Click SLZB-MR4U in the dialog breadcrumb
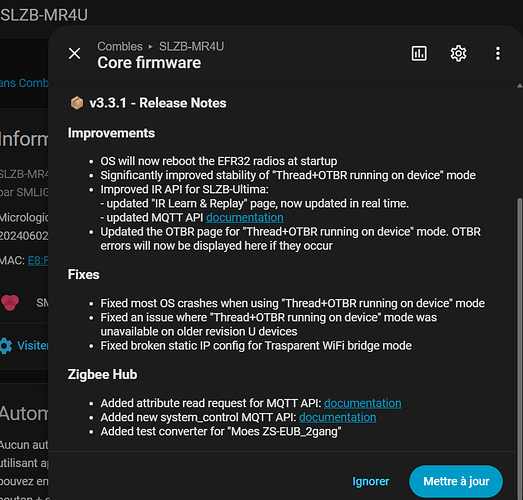The width and height of the screenshot is (523, 500). coord(191,46)
